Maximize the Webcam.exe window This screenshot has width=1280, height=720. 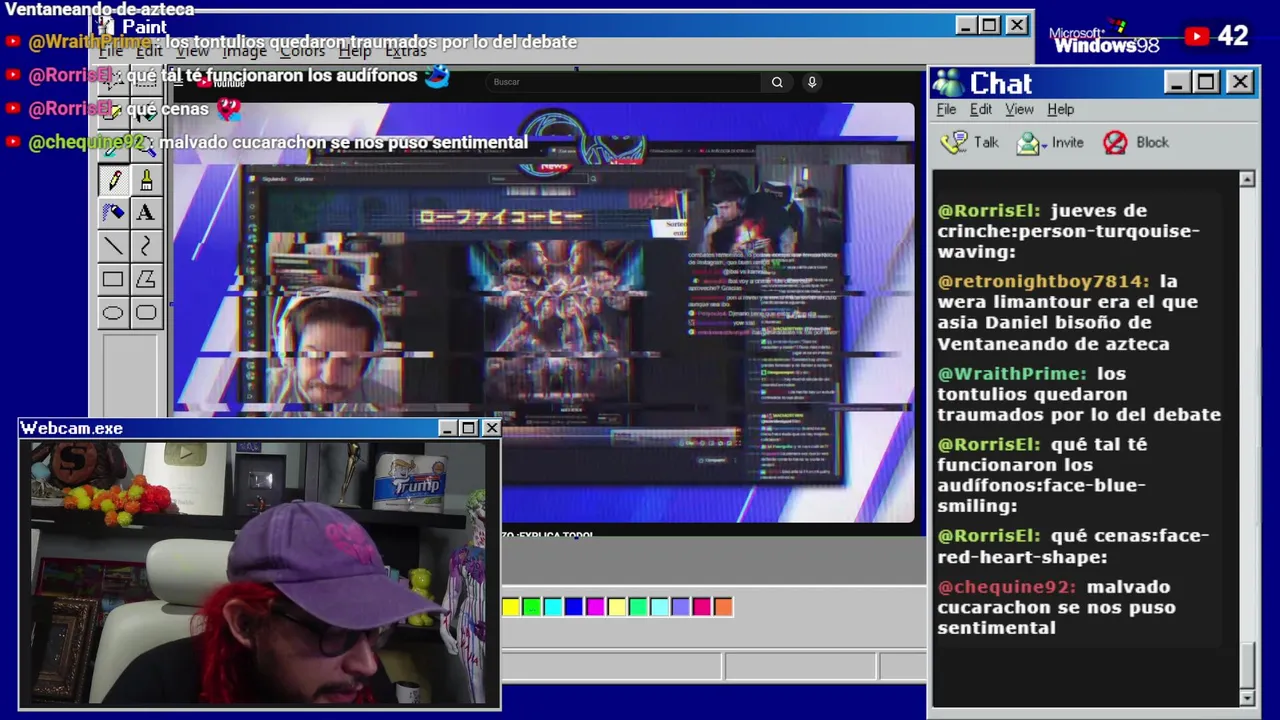click(x=468, y=428)
